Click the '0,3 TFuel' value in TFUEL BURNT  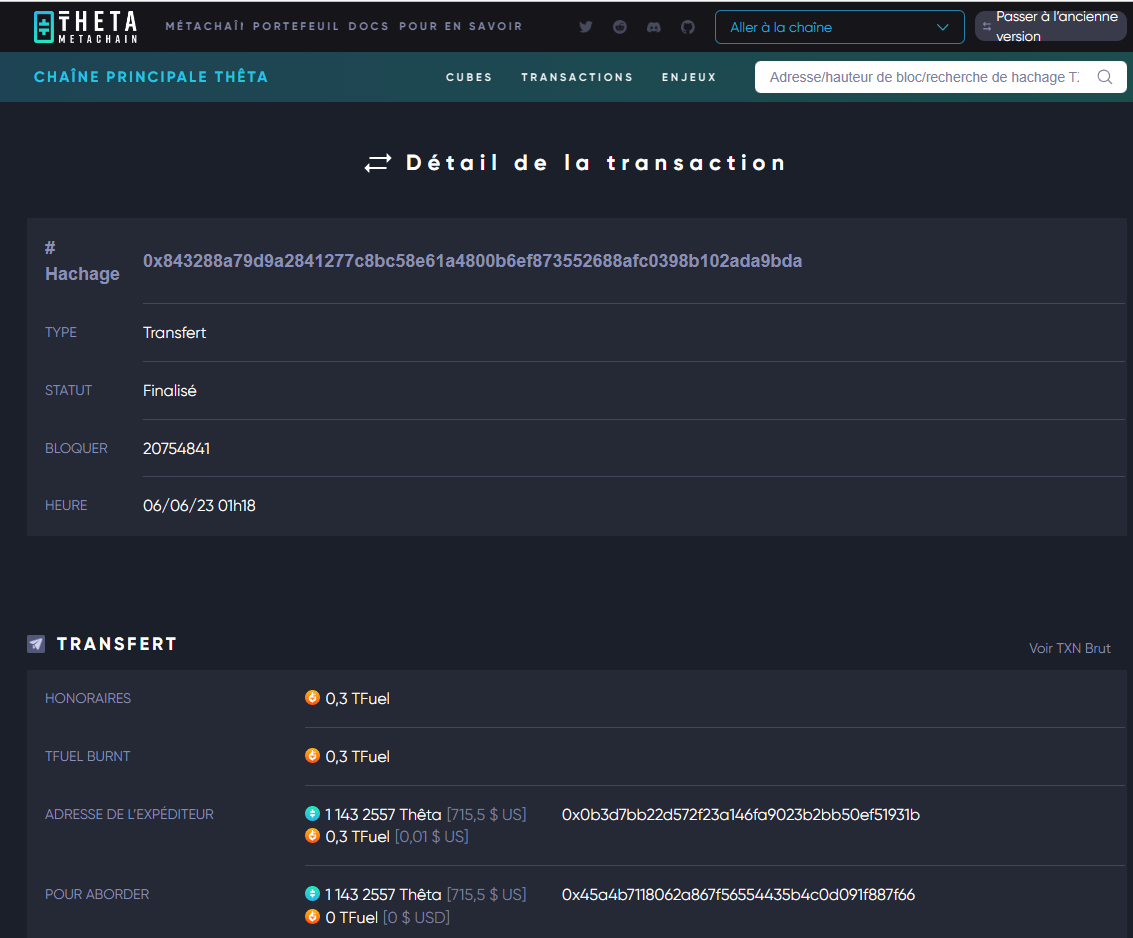pos(358,756)
